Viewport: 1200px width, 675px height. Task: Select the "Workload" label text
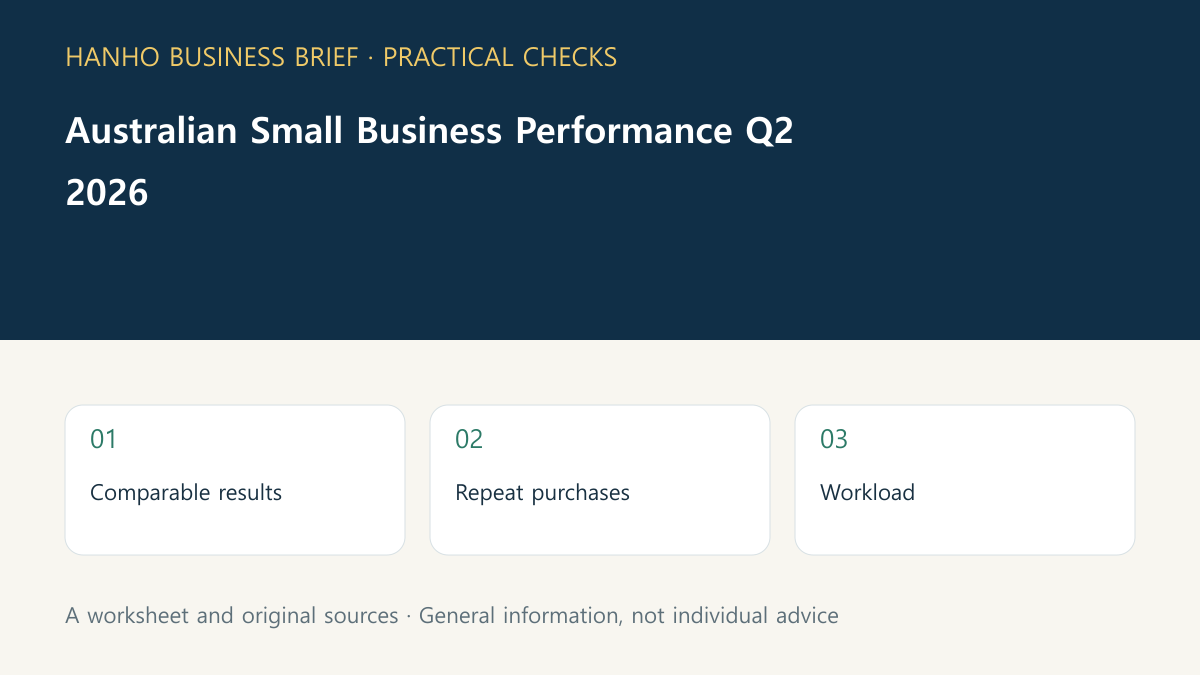click(x=867, y=493)
